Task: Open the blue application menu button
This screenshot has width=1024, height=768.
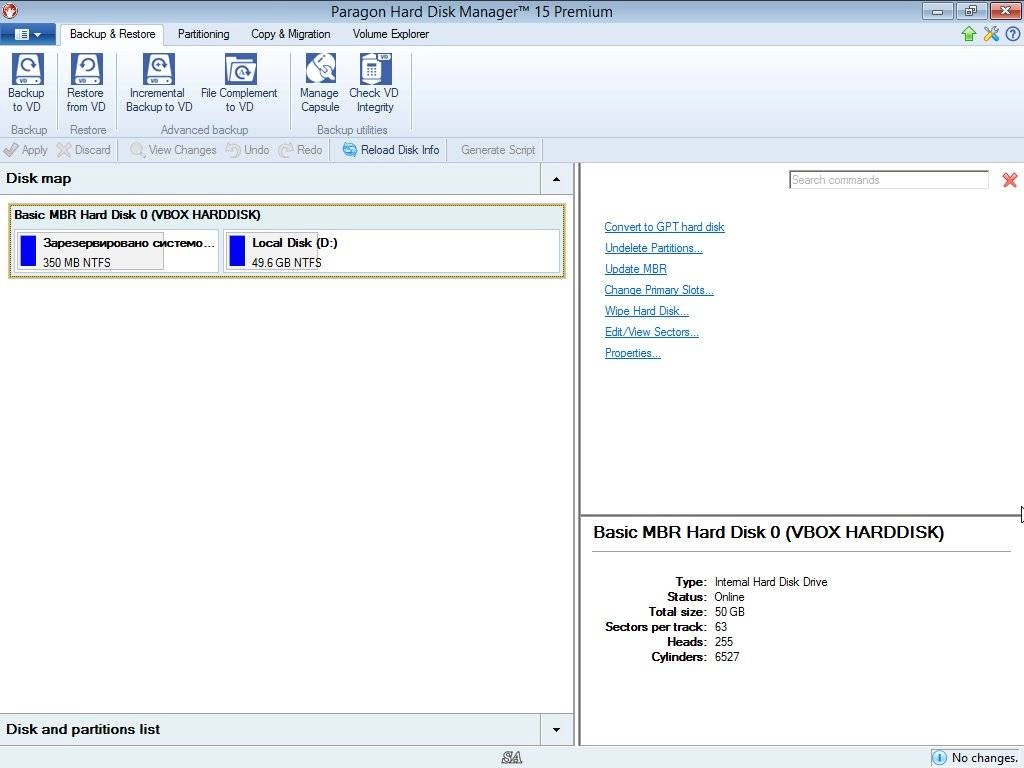Action: click(x=27, y=34)
